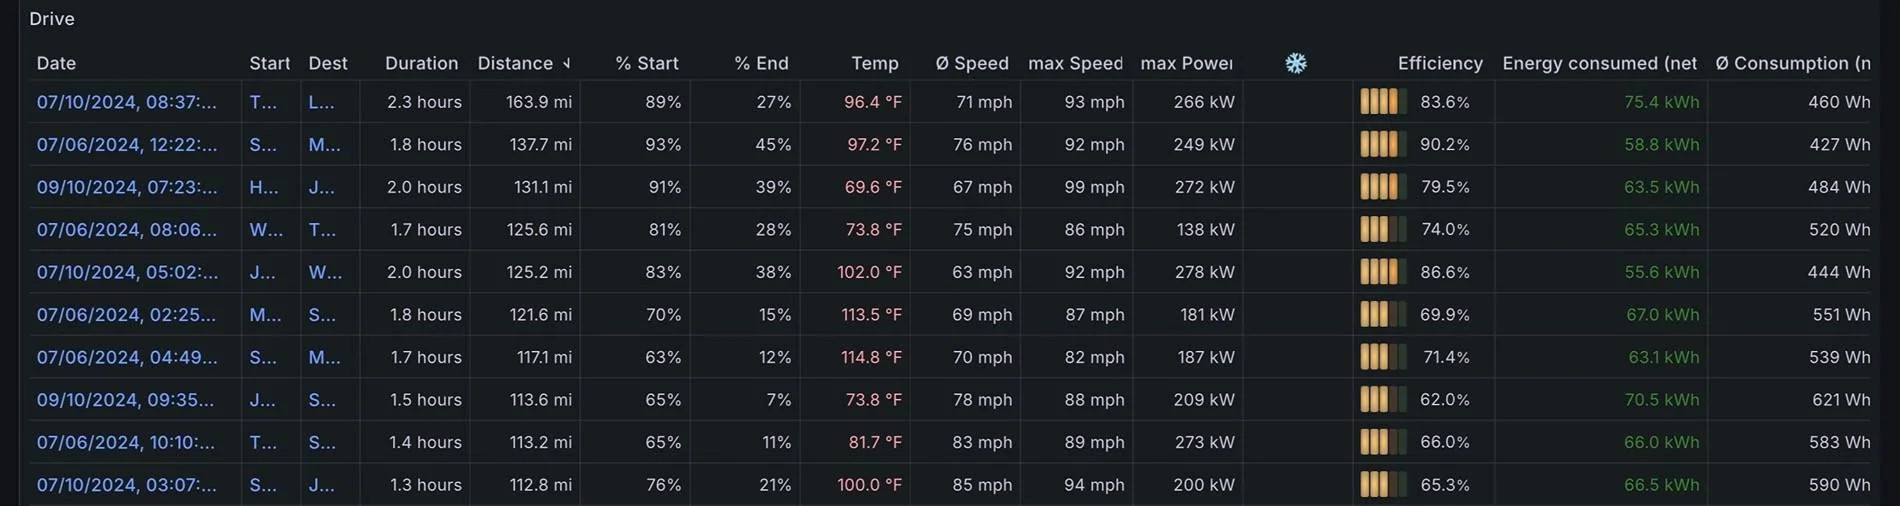This screenshot has width=1900, height=506.
Task: Click the efficiency bar icon for 62.0%
Action: 1384,400
